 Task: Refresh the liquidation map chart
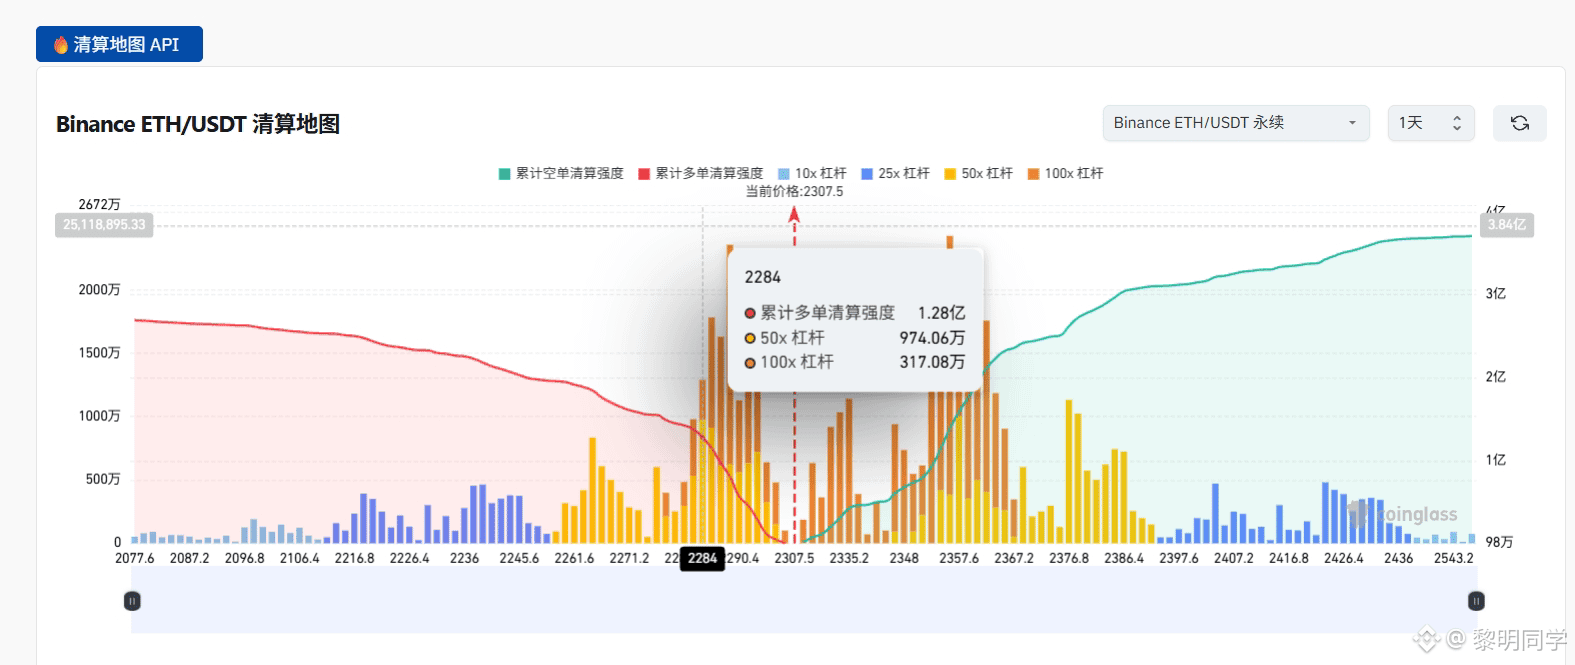click(1520, 123)
